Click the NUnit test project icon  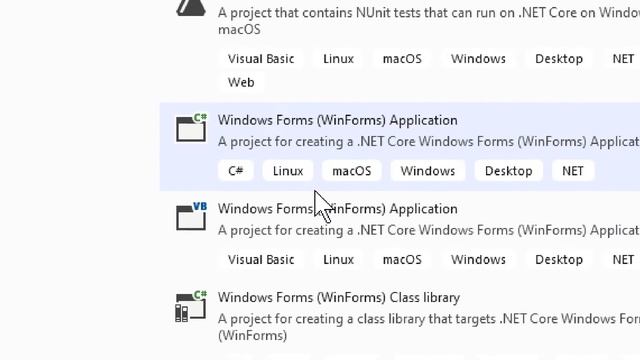pos(191,8)
